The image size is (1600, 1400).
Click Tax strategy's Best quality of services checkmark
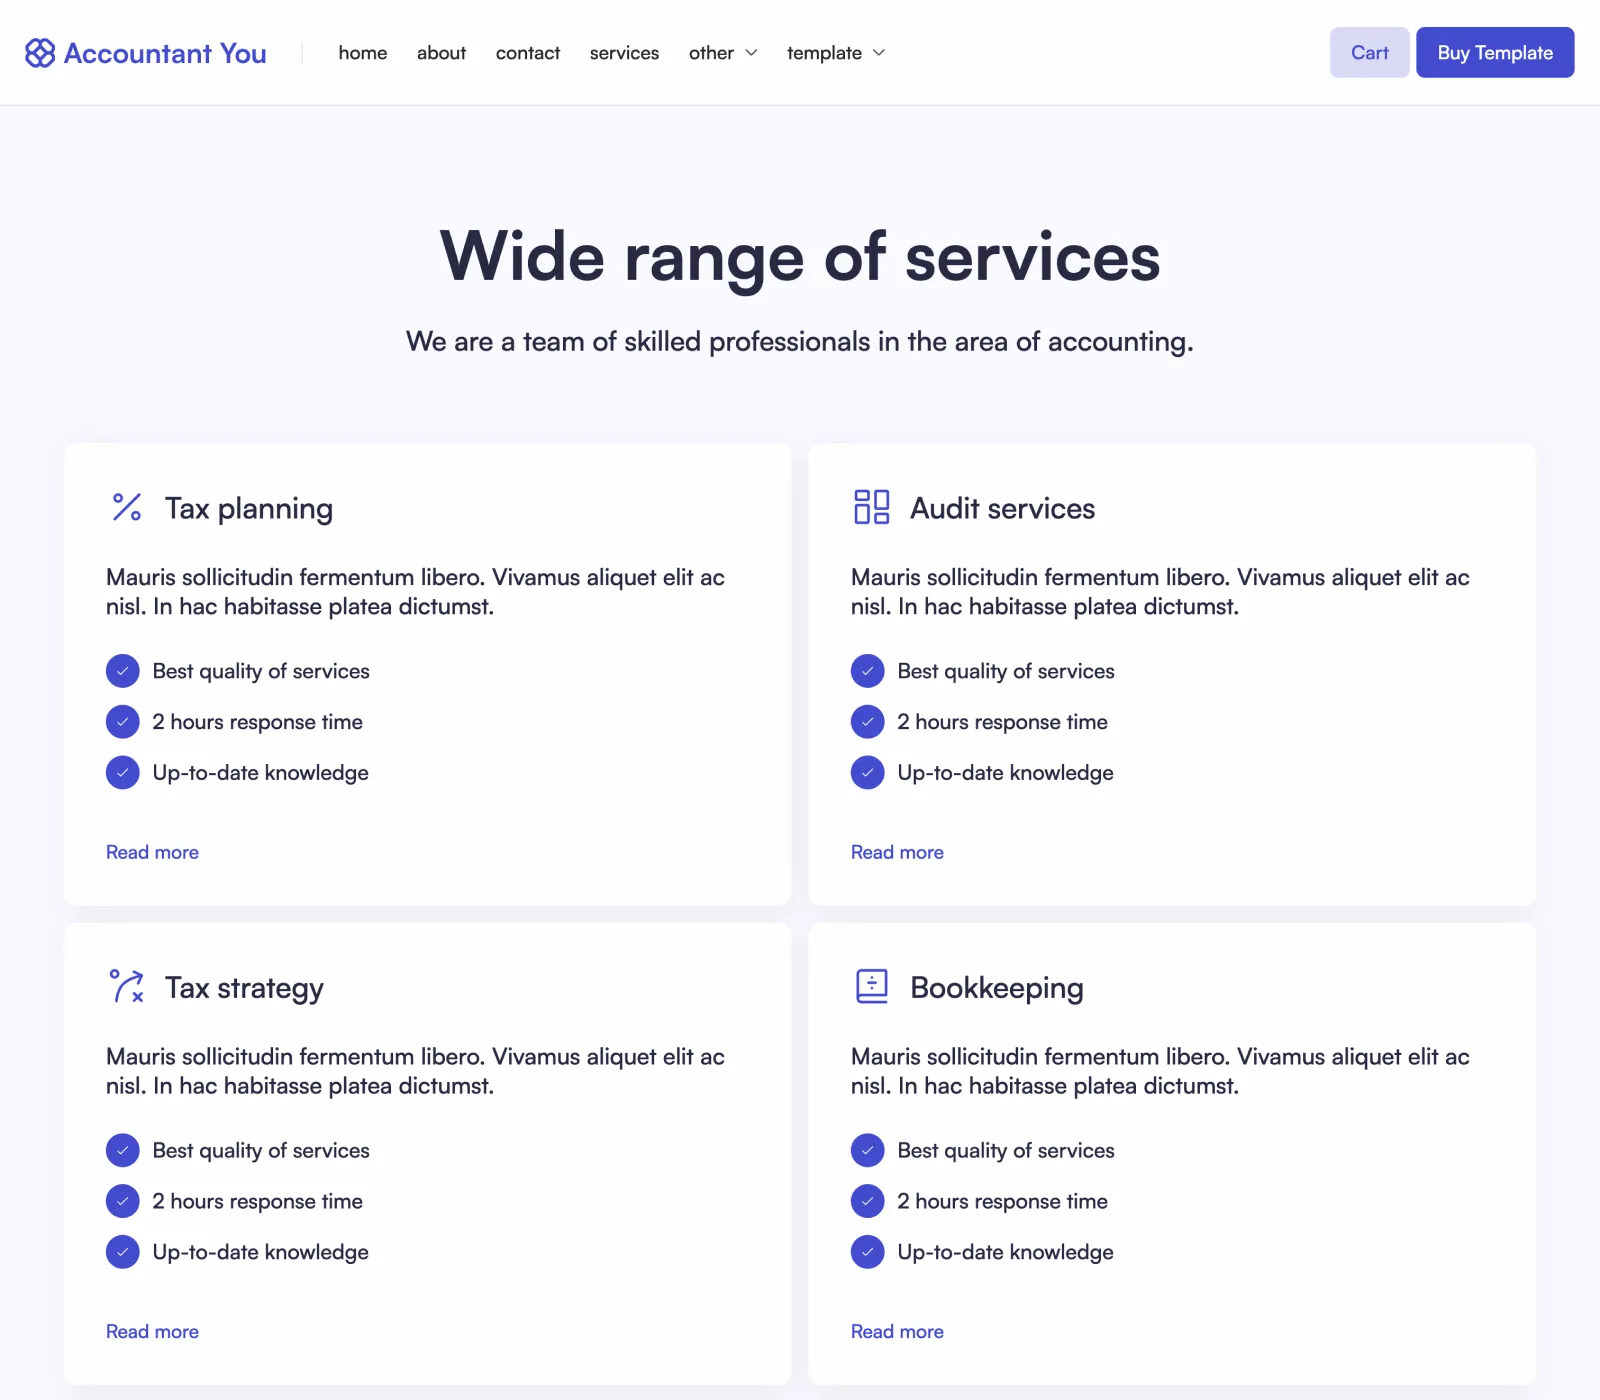123,1150
